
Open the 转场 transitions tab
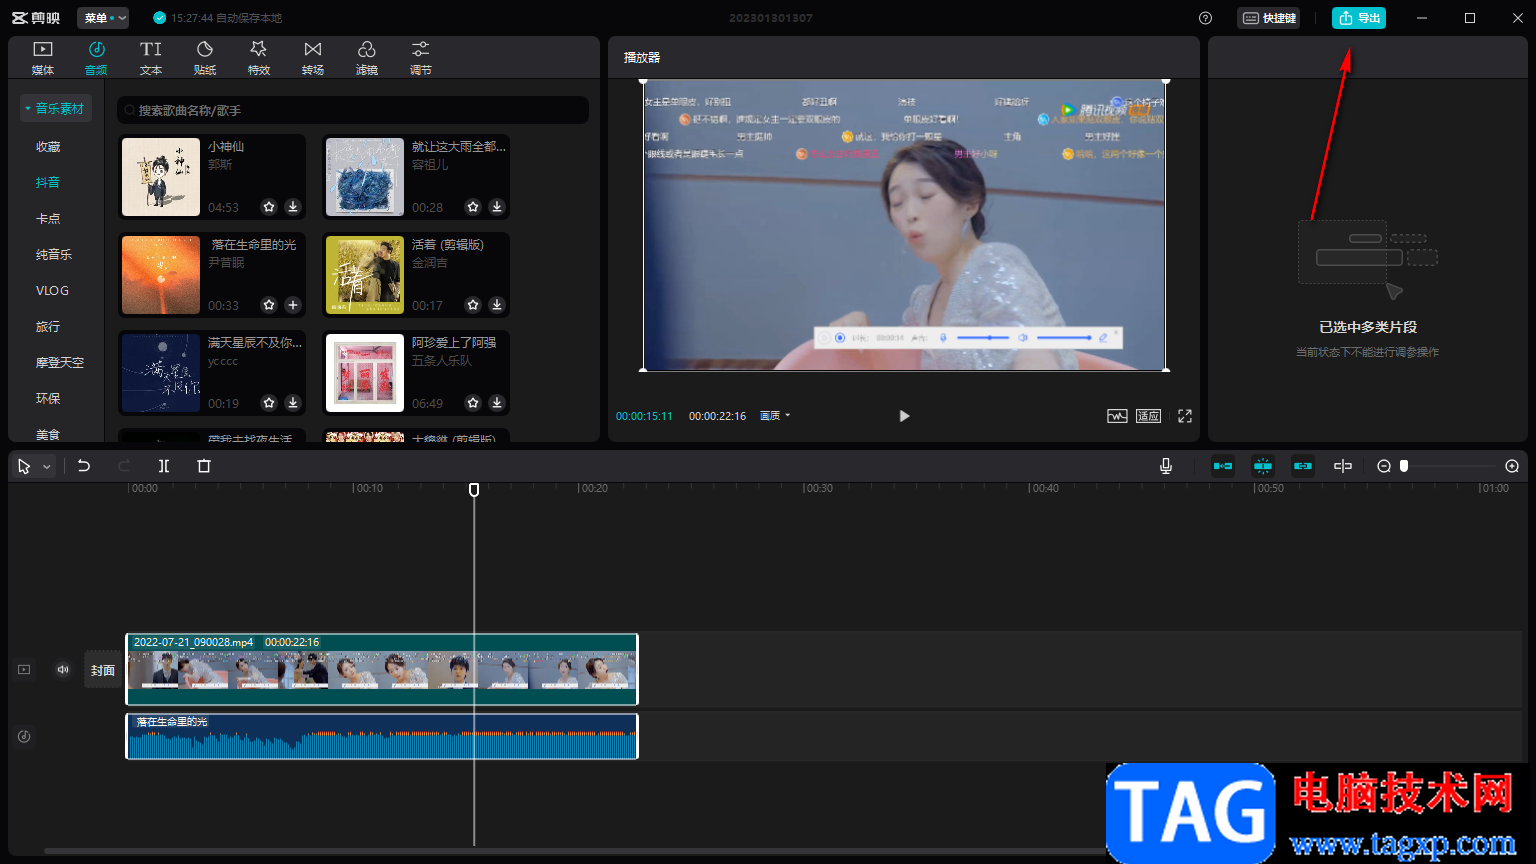point(313,58)
